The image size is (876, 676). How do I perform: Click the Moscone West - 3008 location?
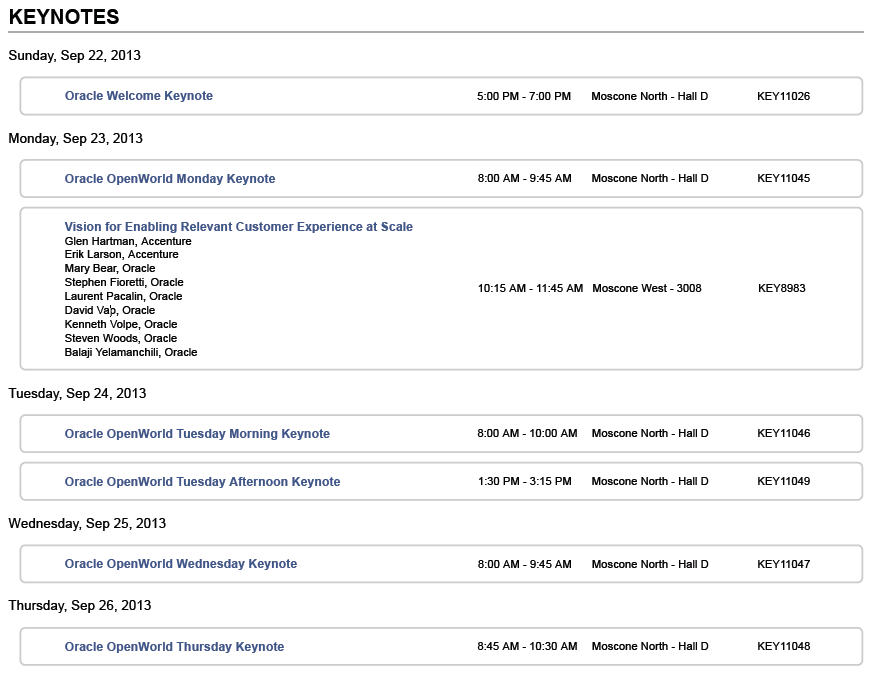(x=646, y=289)
